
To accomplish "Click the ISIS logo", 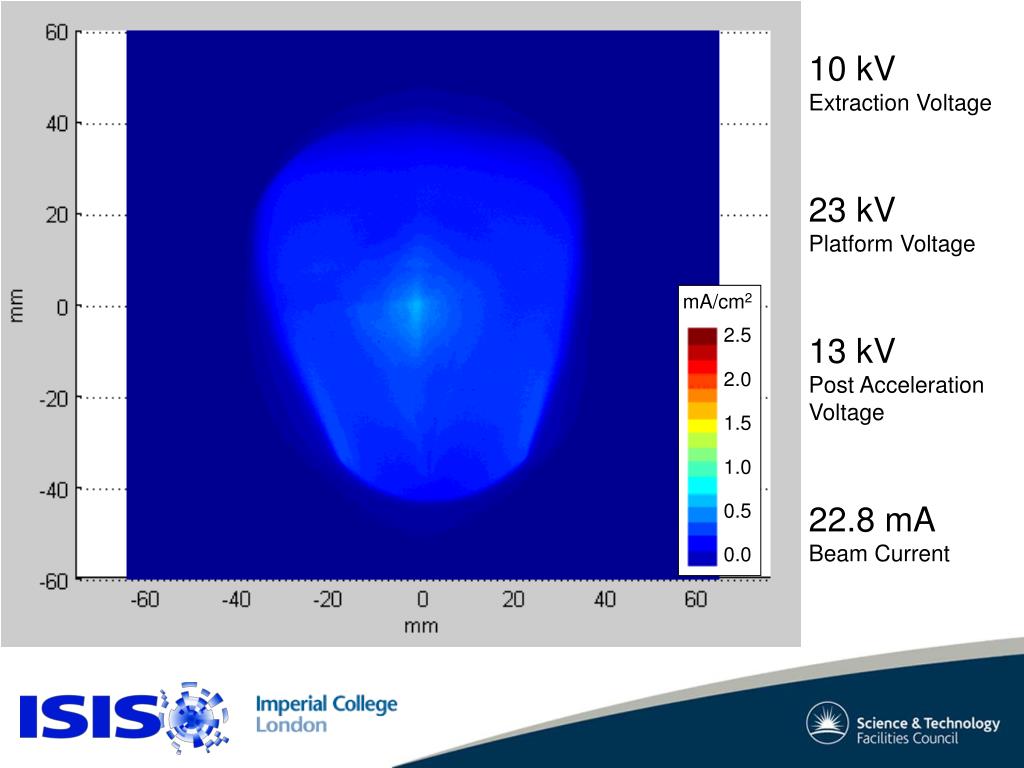I will click(x=125, y=717).
